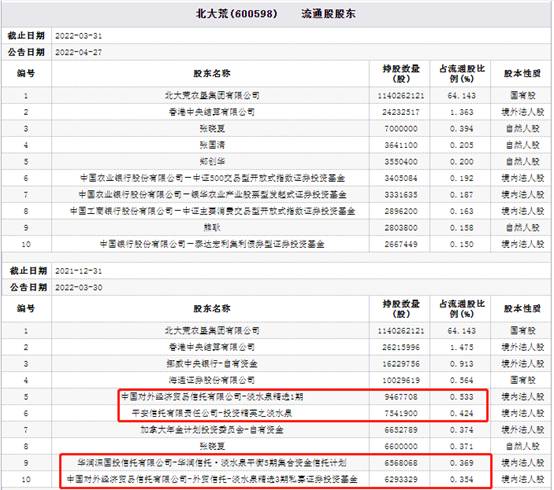The width and height of the screenshot is (554, 490).
Task: Click 股东名称 header in the top table
Action: click(x=212, y=73)
